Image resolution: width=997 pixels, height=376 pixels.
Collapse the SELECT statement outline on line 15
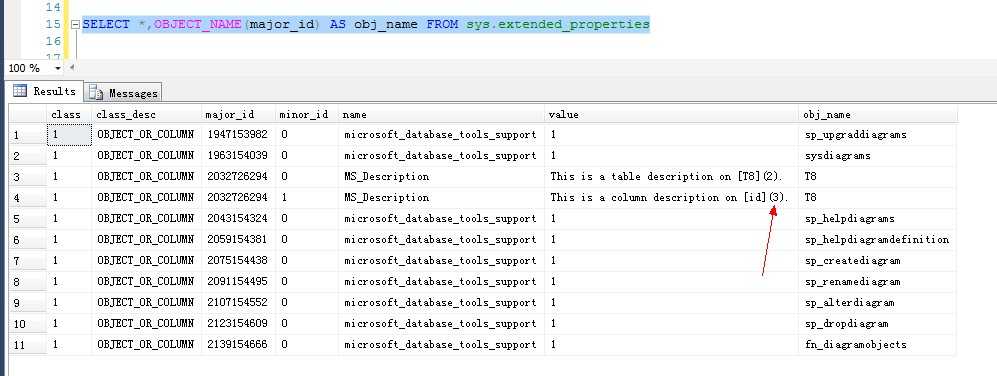76,25
